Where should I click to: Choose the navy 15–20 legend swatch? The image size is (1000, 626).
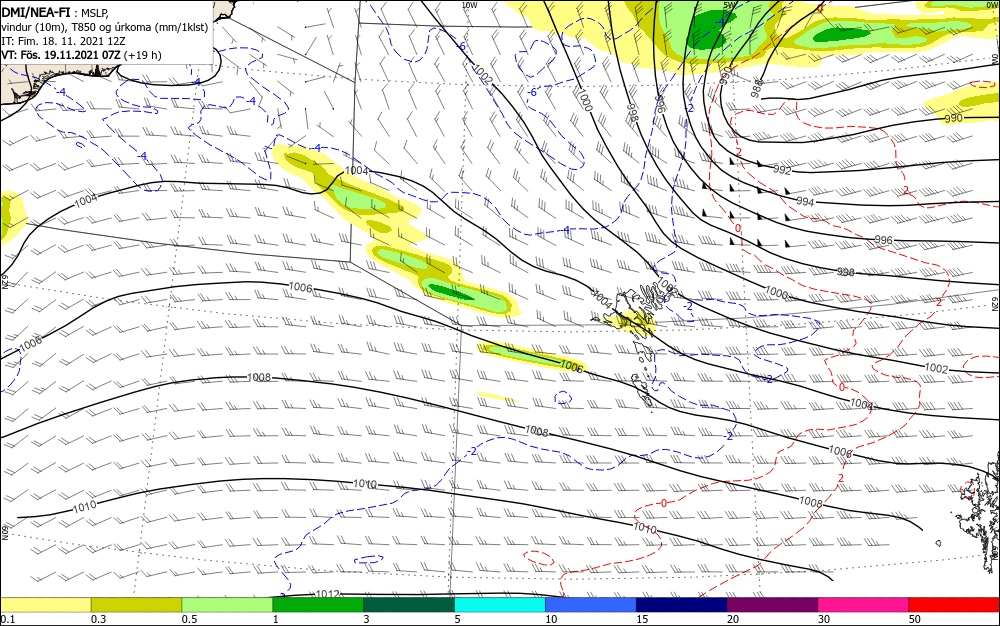point(682,605)
